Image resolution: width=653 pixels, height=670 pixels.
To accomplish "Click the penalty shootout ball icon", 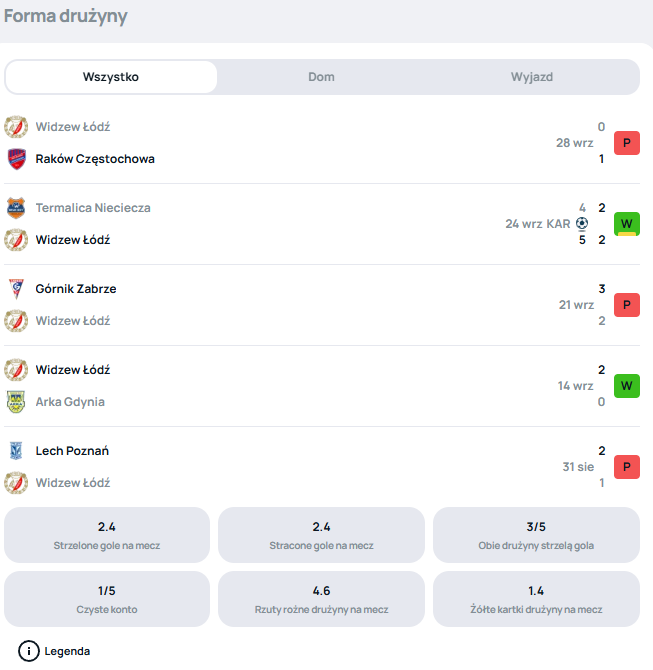I will coord(582,224).
